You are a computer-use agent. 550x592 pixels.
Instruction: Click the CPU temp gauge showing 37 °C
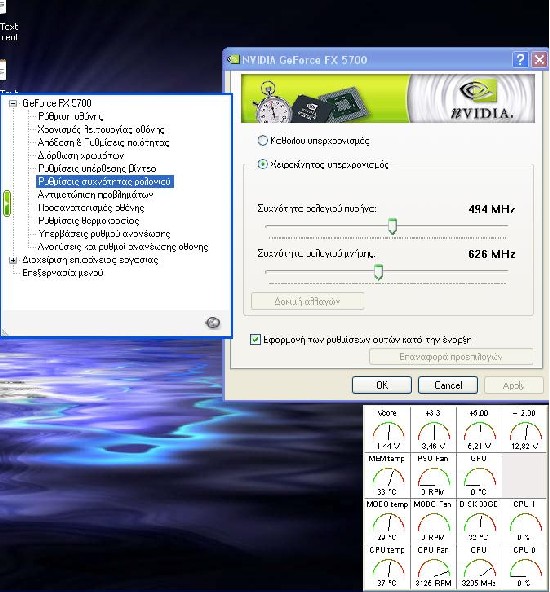388,566
